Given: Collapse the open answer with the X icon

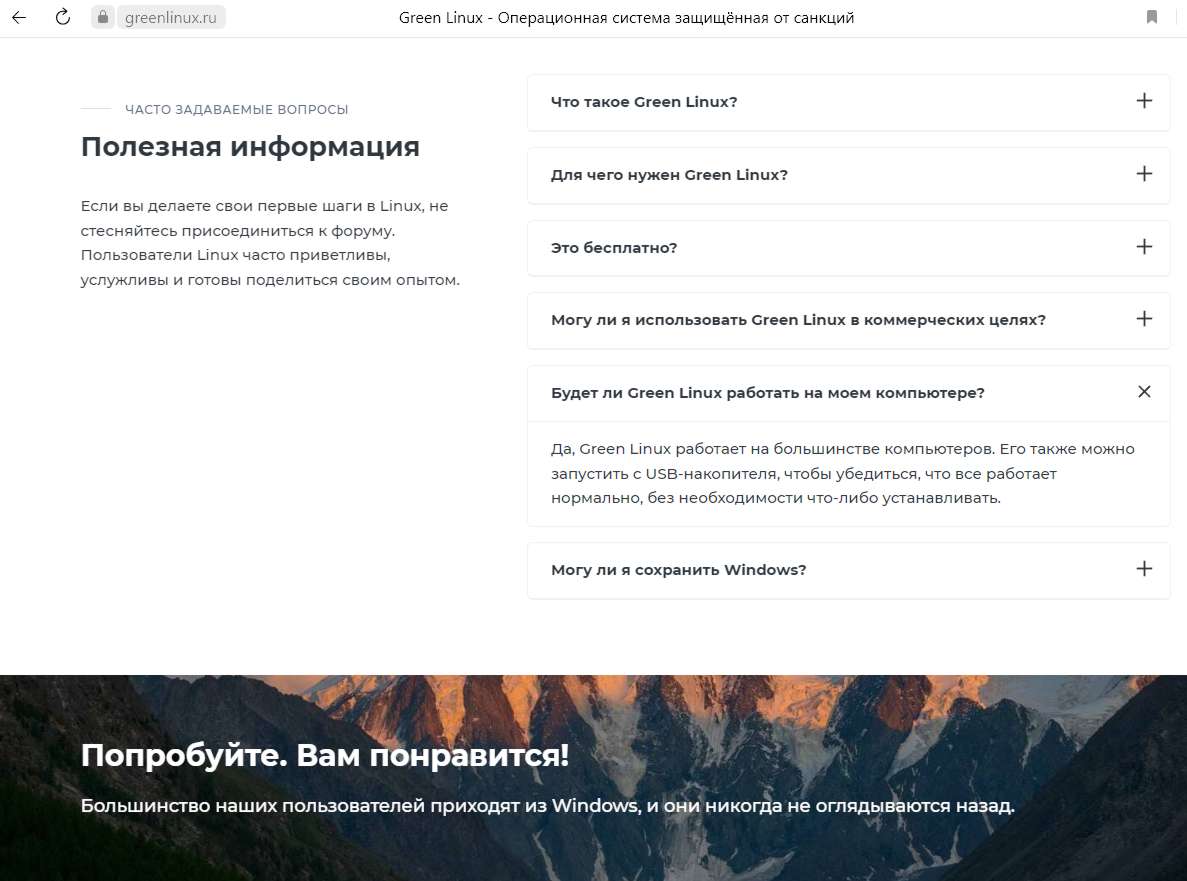Looking at the screenshot, I should (1144, 391).
